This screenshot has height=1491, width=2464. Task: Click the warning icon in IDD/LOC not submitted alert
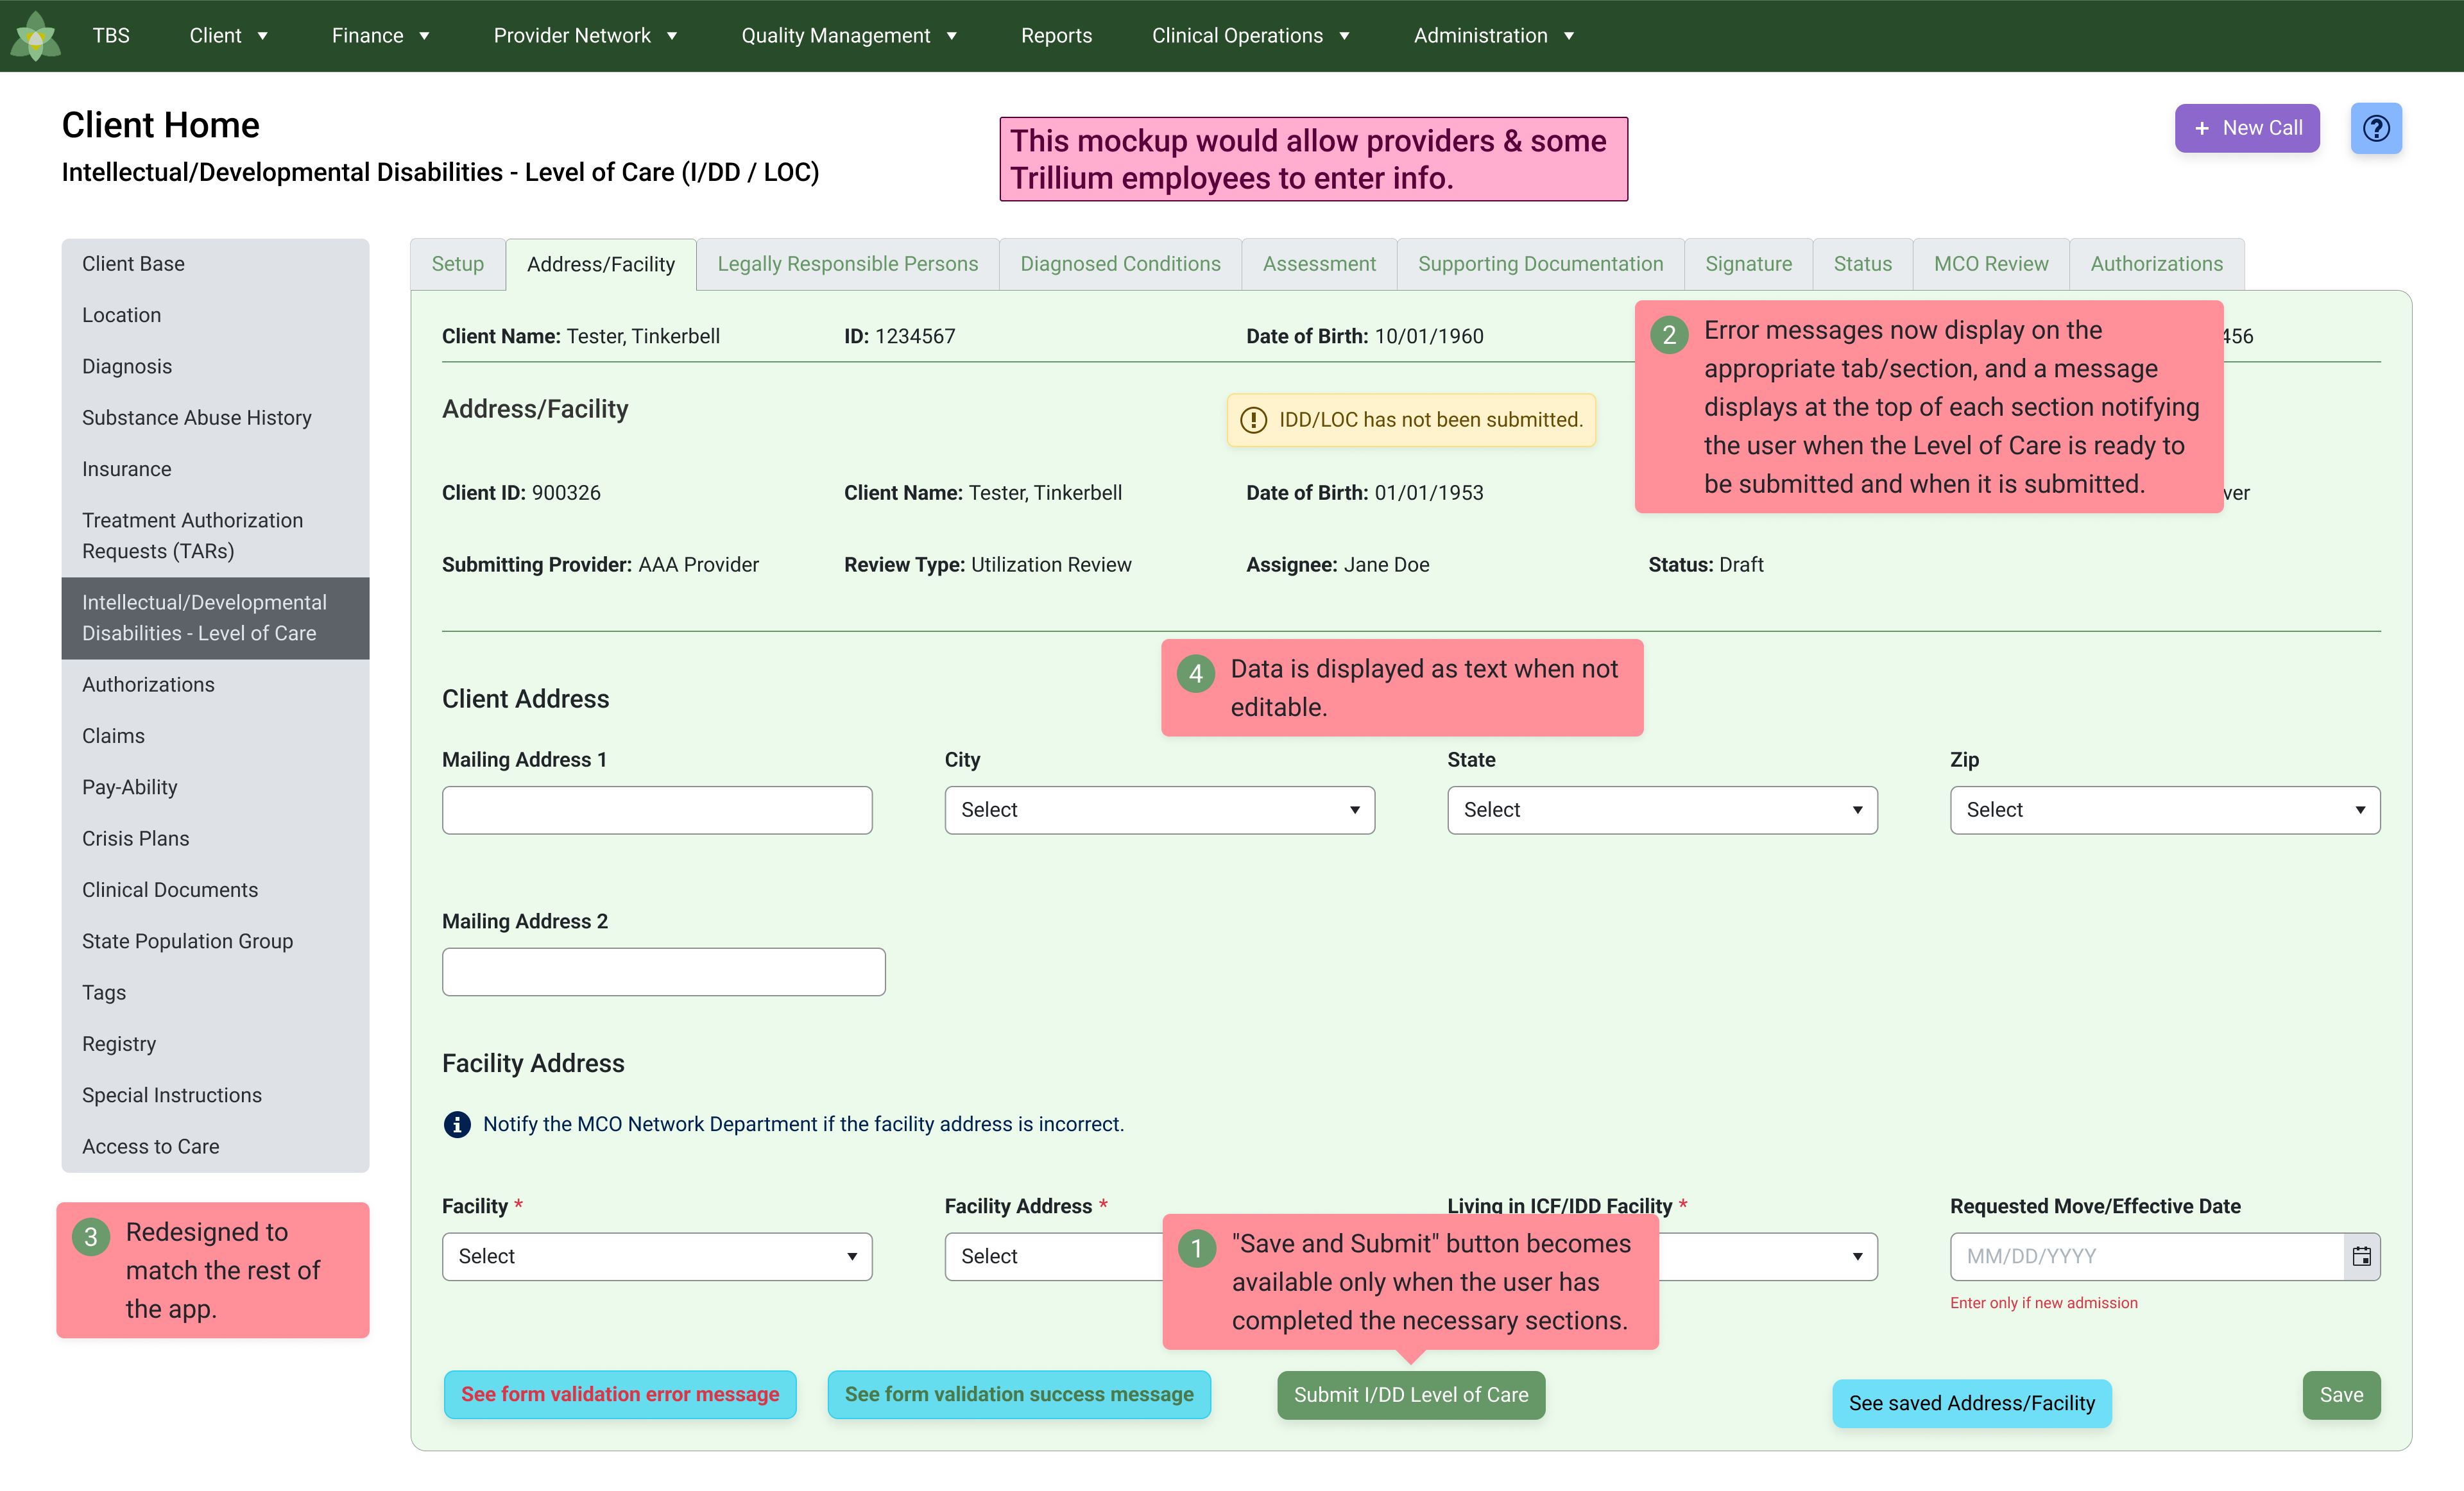point(1253,420)
